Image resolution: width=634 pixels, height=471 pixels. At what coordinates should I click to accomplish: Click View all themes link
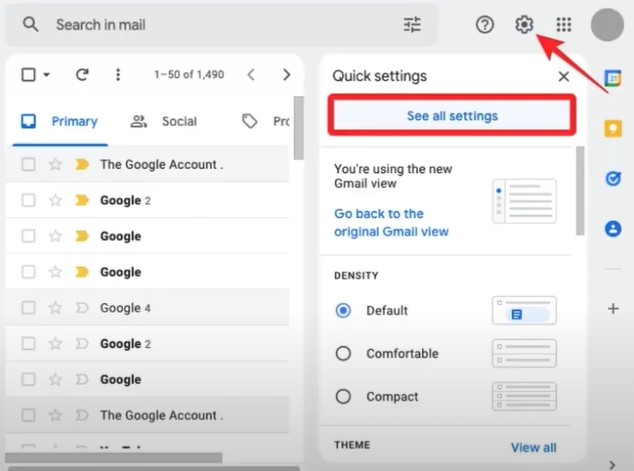pyautogui.click(x=533, y=448)
